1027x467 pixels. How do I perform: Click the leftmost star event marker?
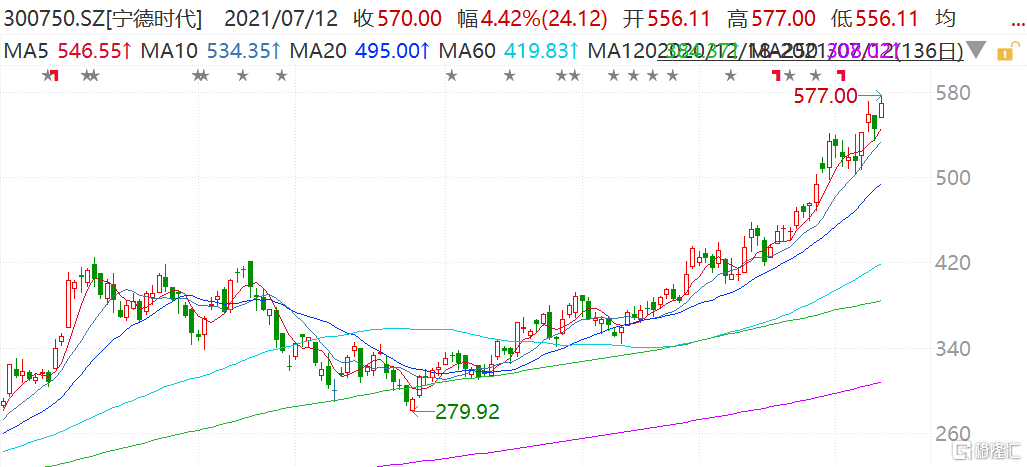47,76
